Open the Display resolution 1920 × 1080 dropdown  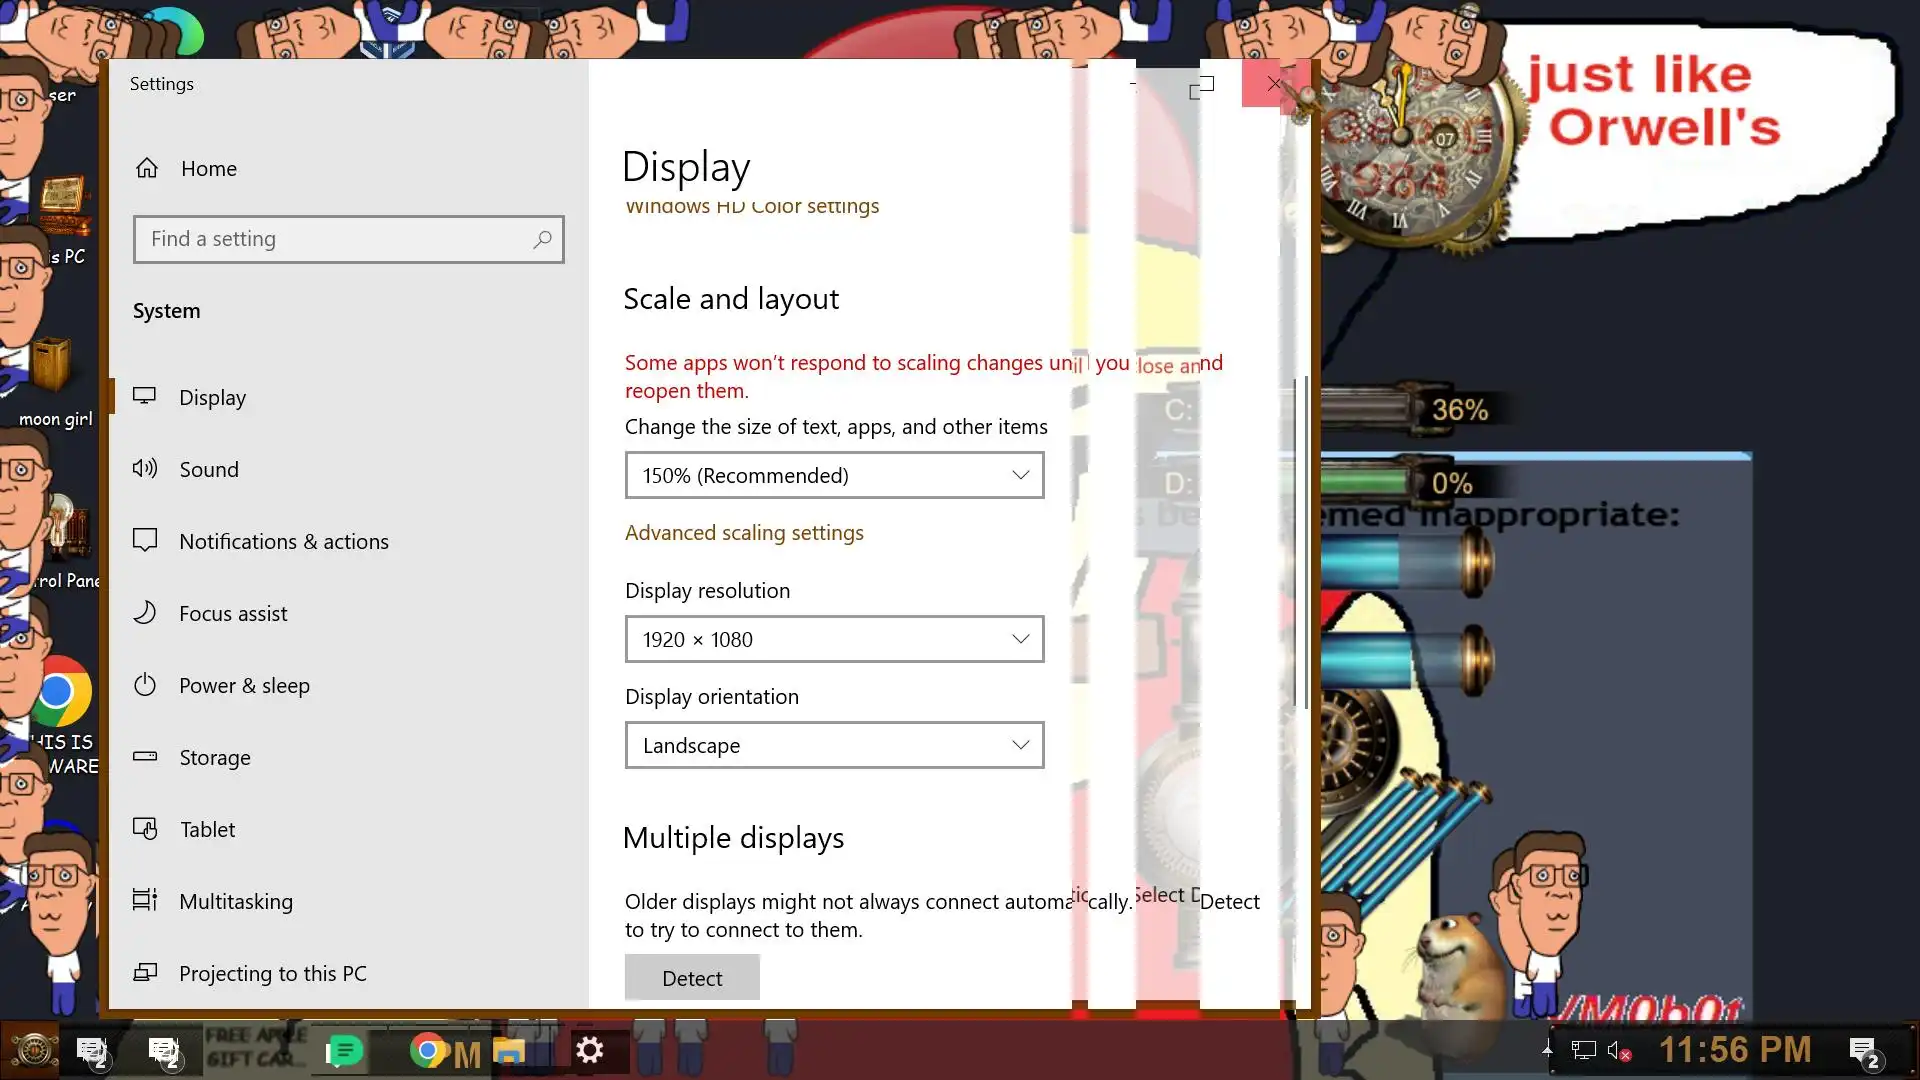(x=834, y=640)
